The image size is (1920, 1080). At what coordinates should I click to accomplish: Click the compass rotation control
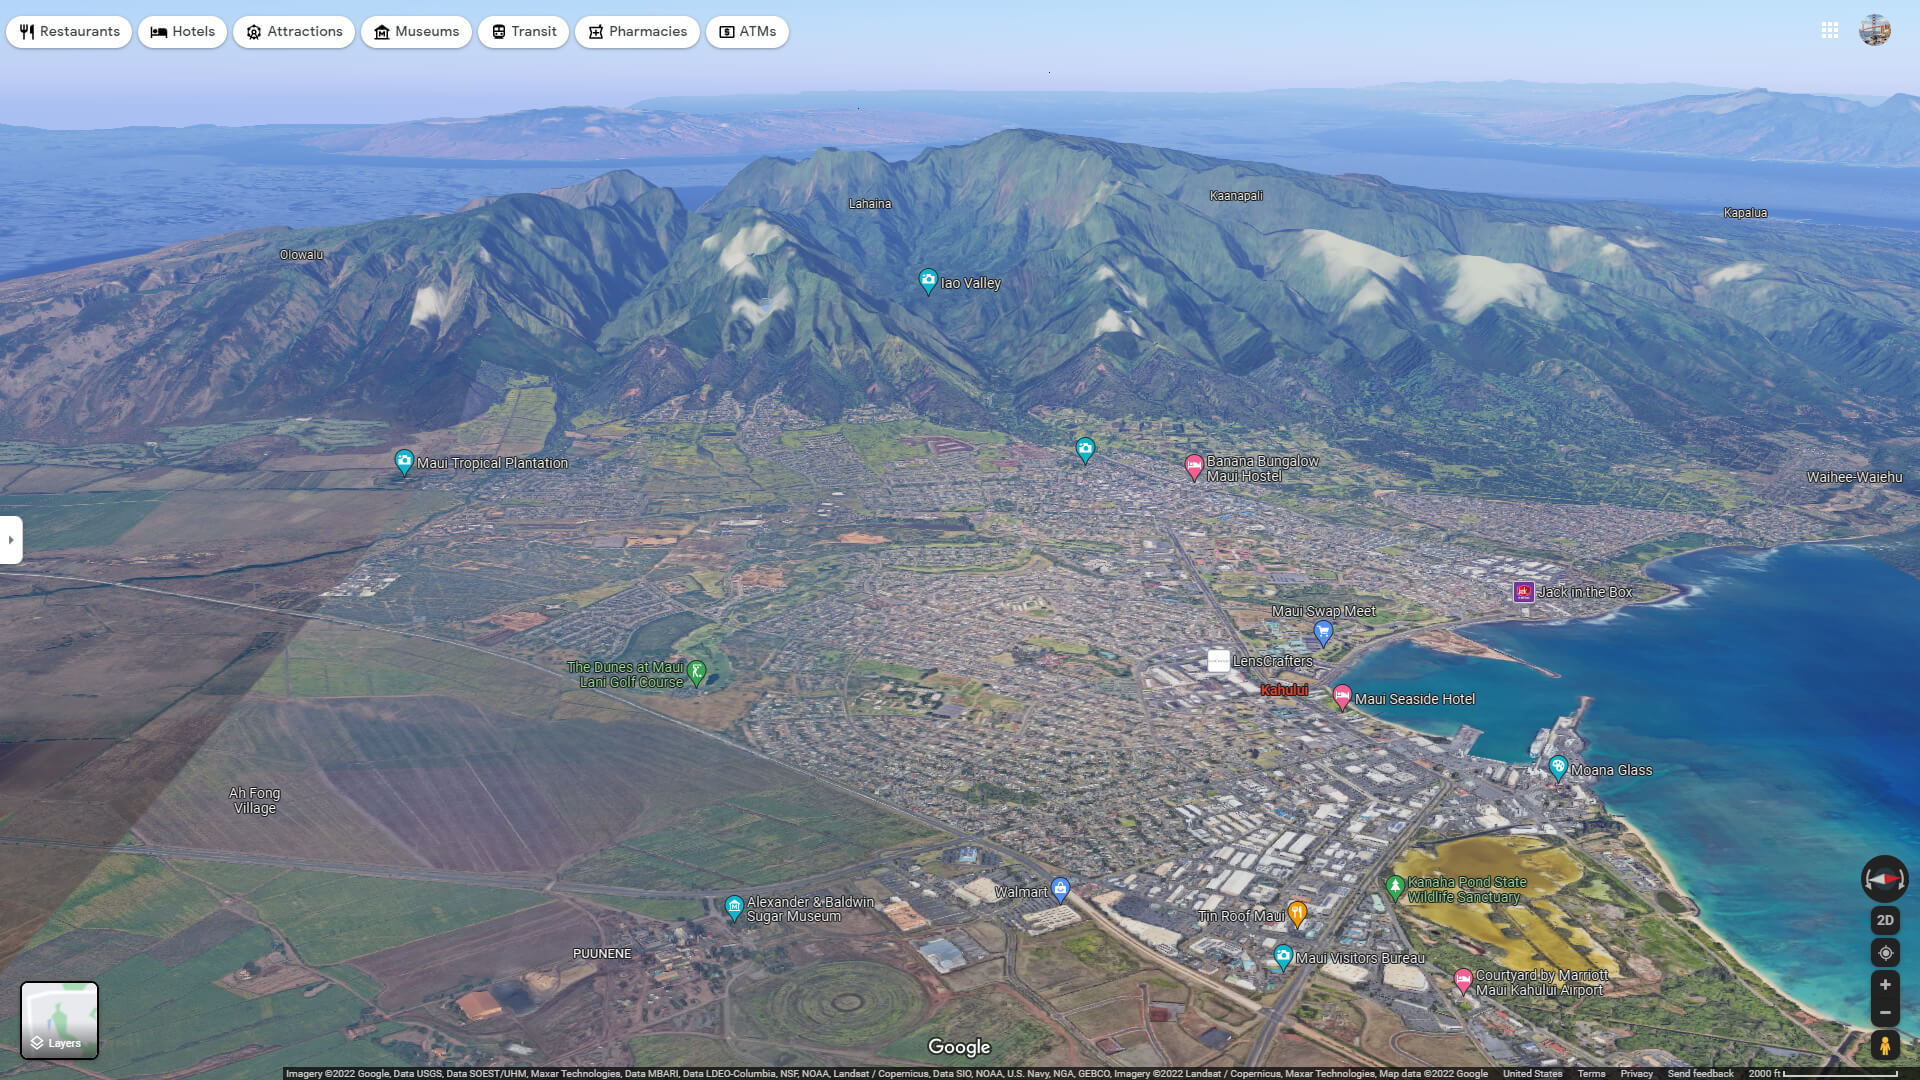click(x=1884, y=879)
